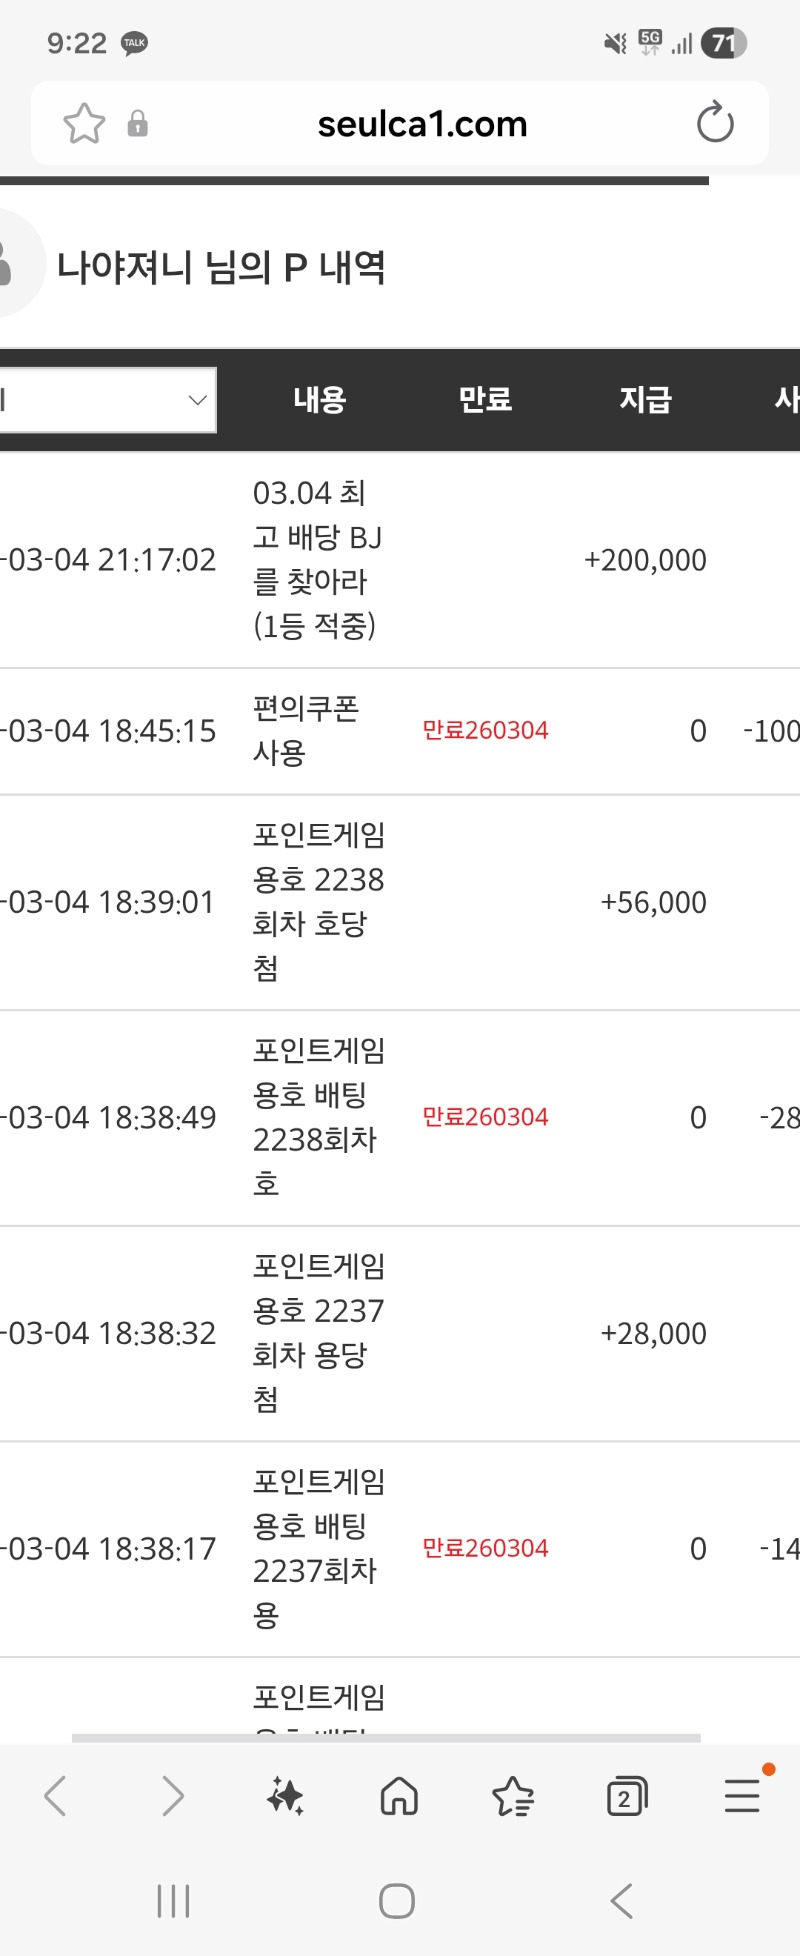Tap the bookmark star in address bar

tap(84, 124)
